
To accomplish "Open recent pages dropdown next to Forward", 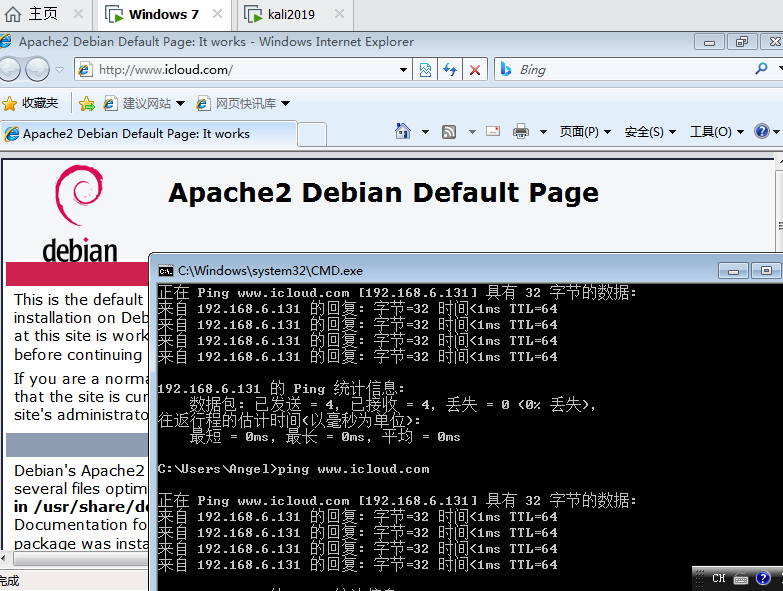I will click(59, 70).
